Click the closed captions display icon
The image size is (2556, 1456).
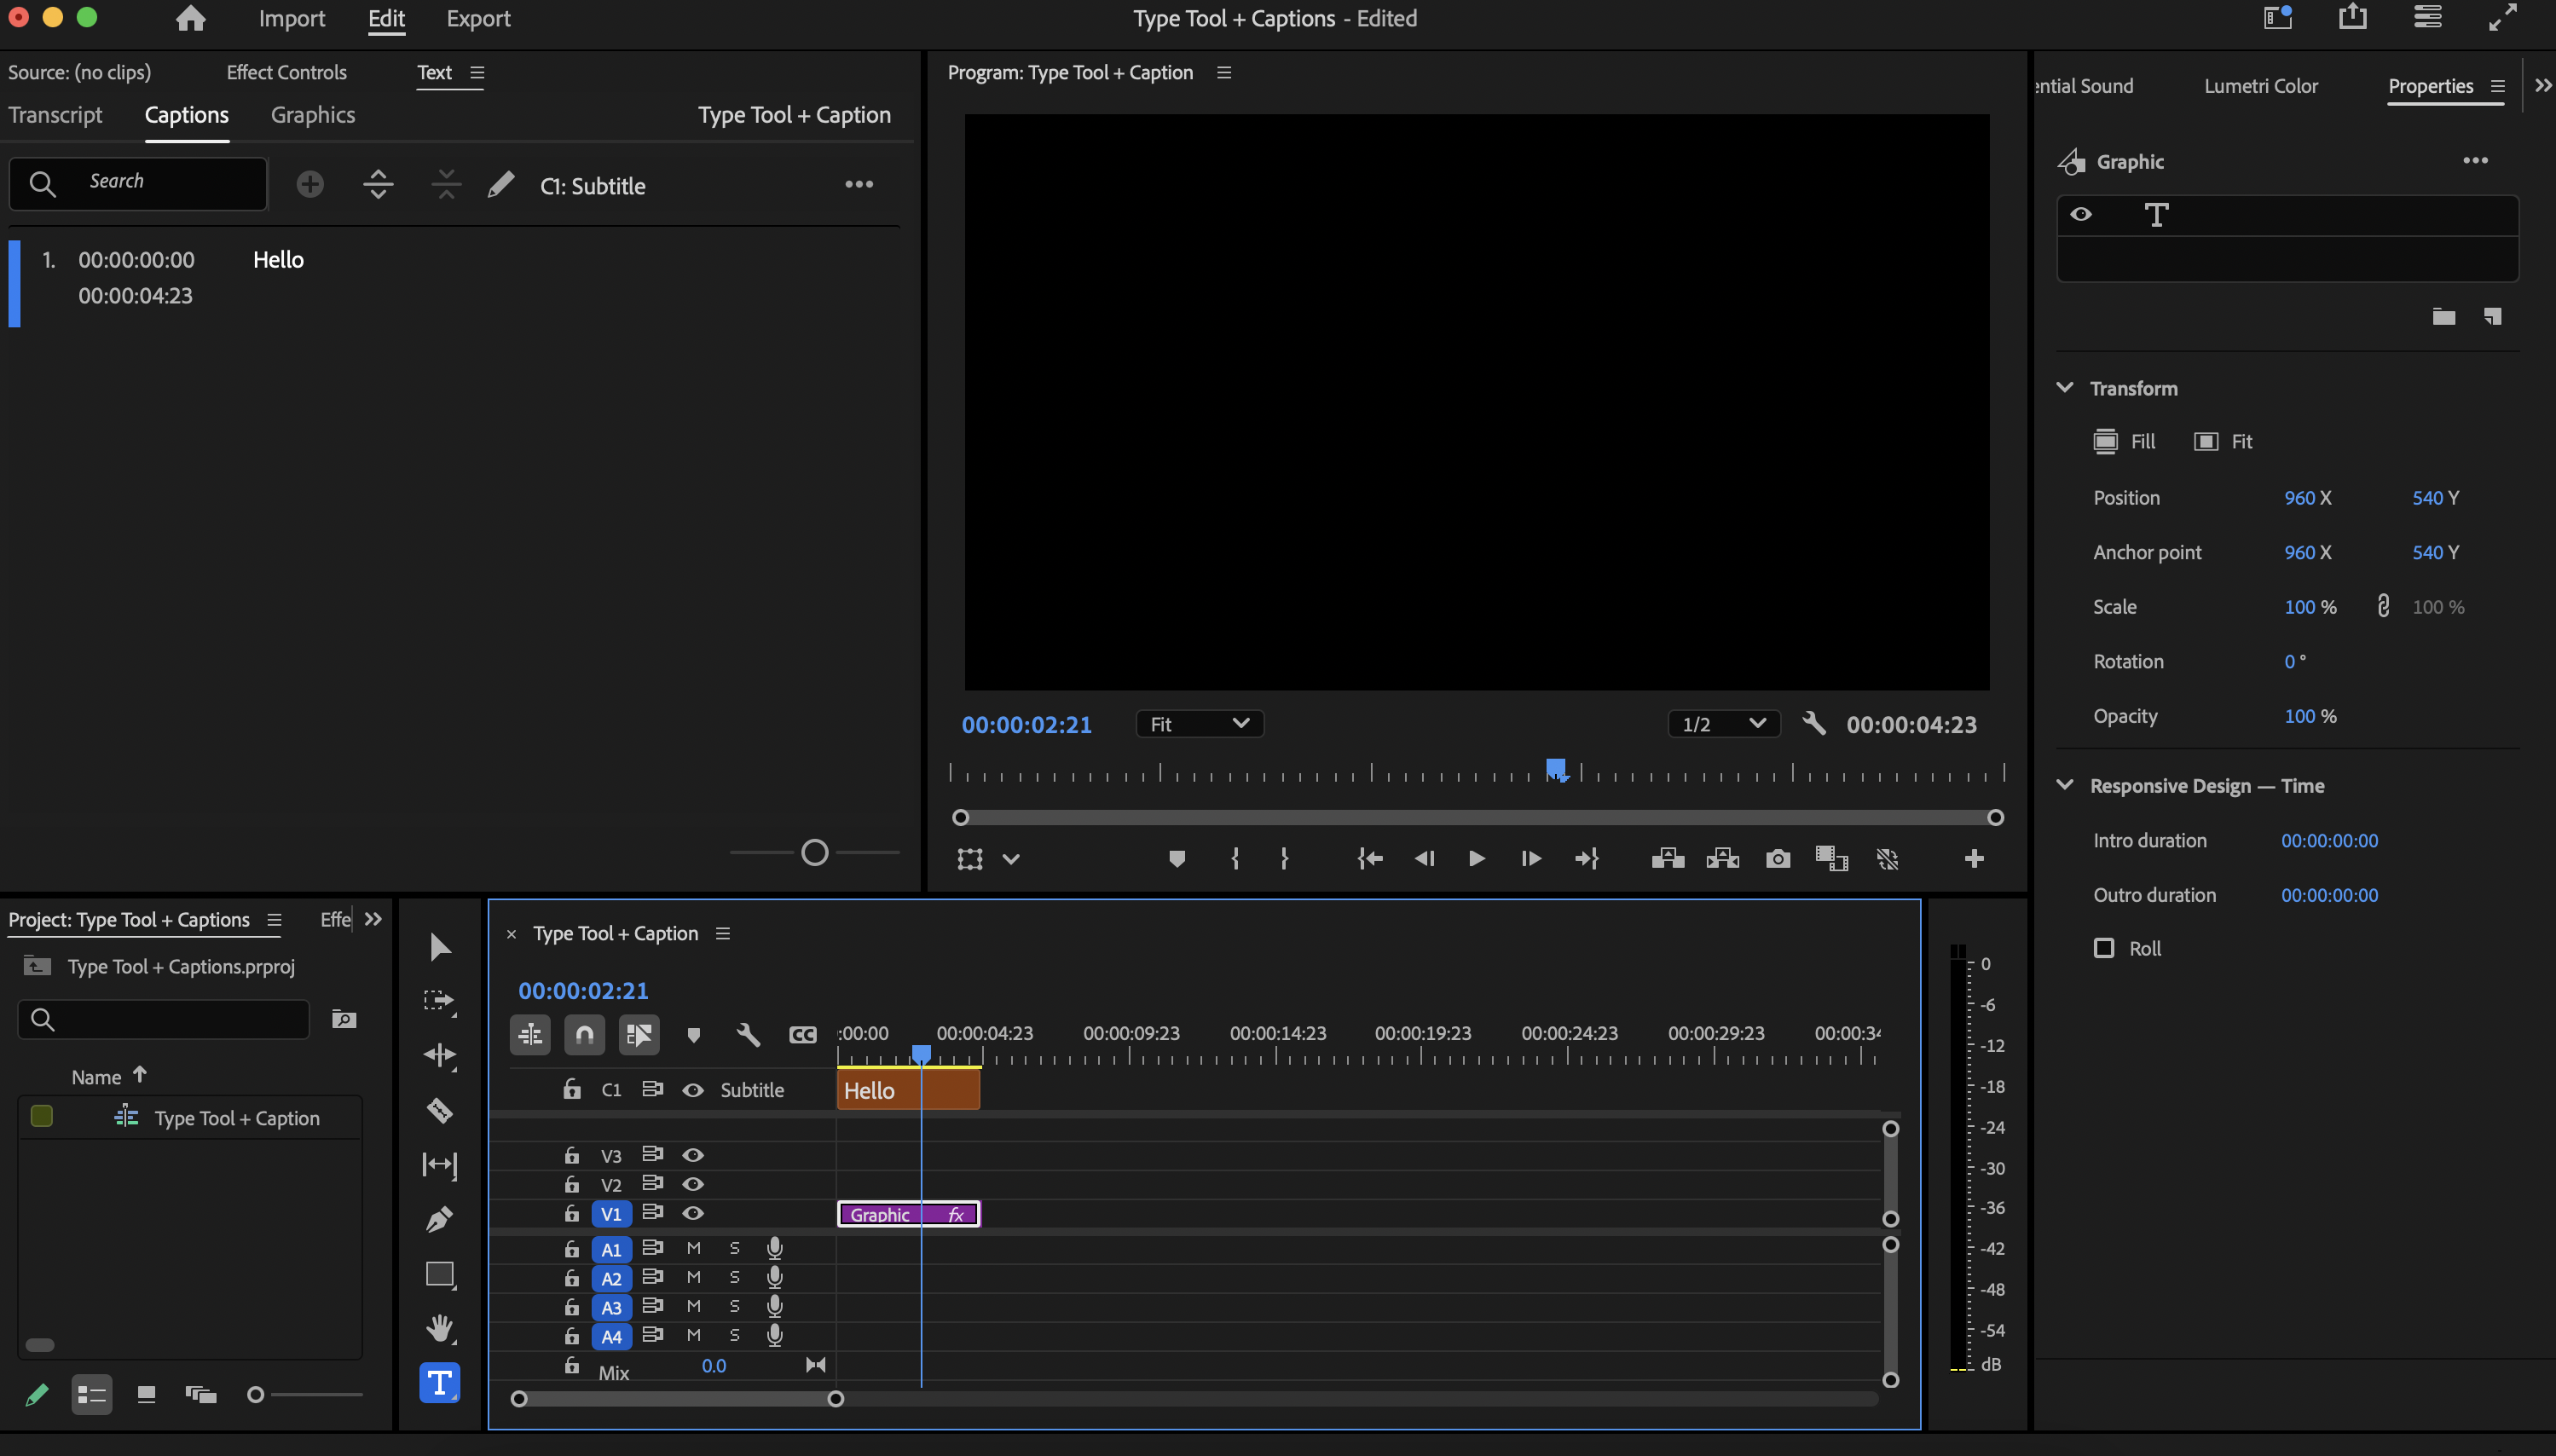[x=803, y=1035]
